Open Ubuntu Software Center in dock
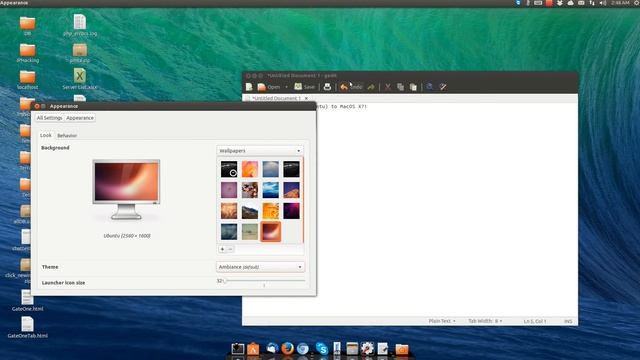The image size is (640, 360). click(x=253, y=349)
